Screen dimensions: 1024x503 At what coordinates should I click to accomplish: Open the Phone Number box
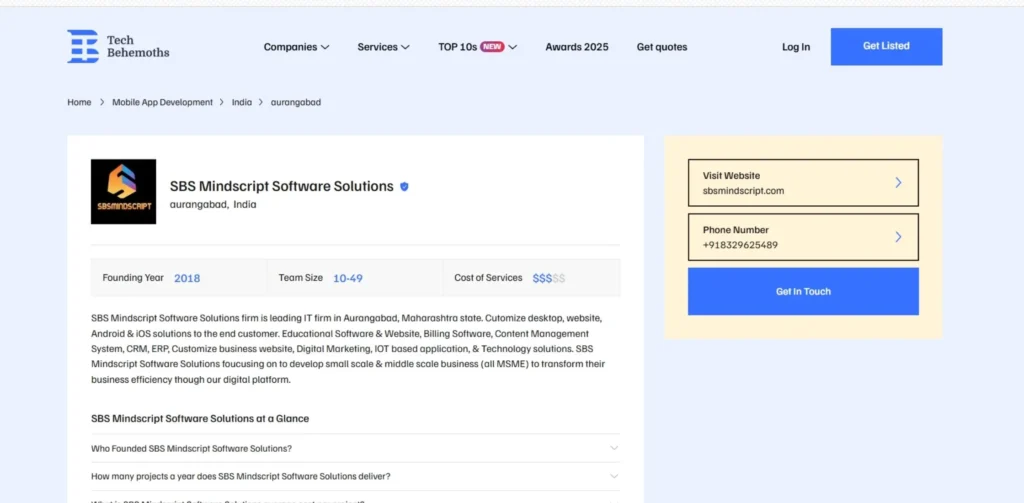tap(803, 237)
